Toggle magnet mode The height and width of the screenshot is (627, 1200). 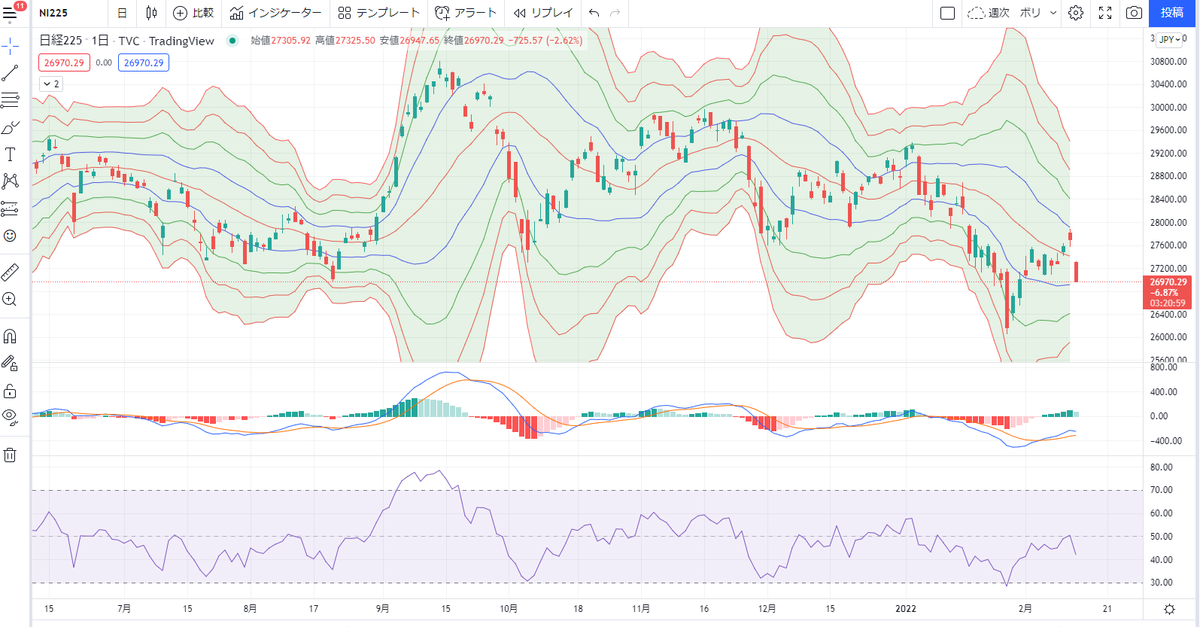[10, 335]
